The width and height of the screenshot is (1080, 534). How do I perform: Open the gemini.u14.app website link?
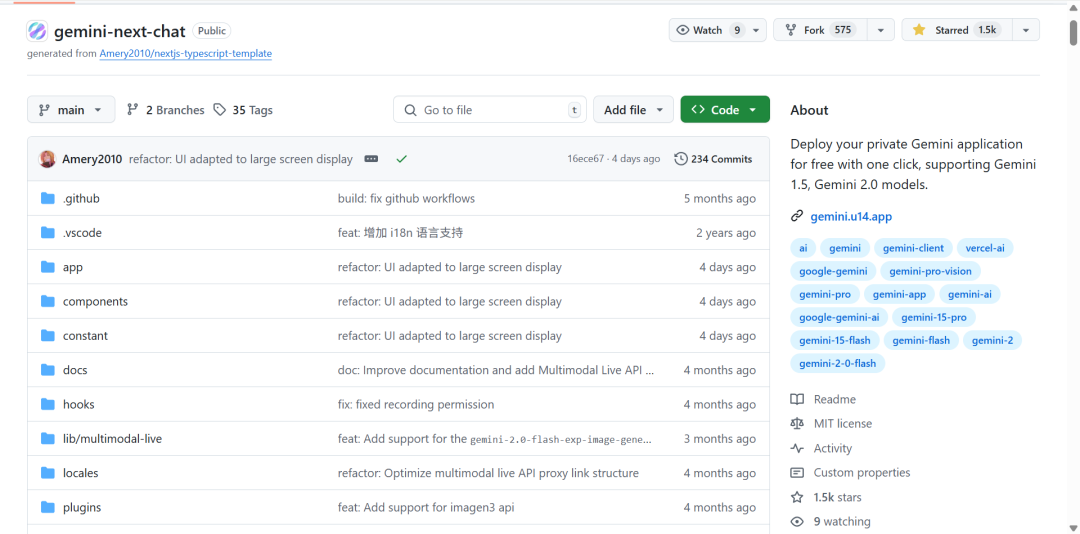click(x=850, y=216)
